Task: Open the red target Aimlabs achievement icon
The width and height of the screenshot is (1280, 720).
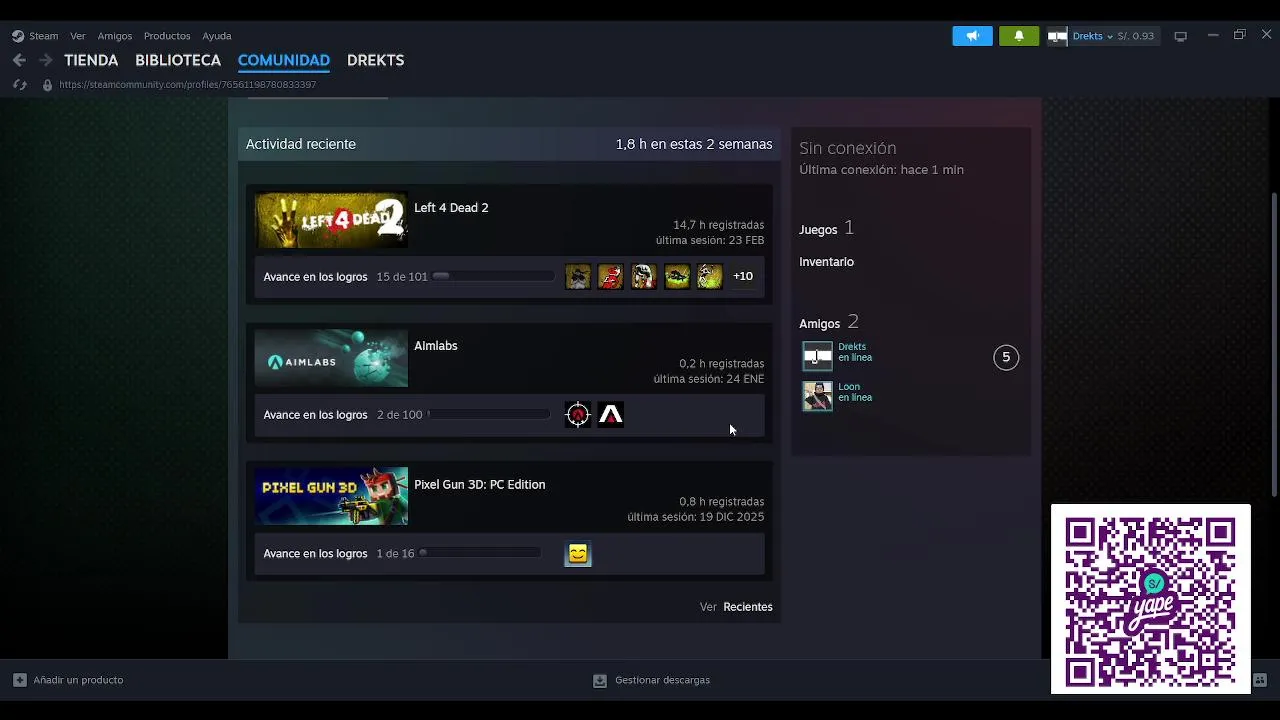Action: [x=578, y=415]
